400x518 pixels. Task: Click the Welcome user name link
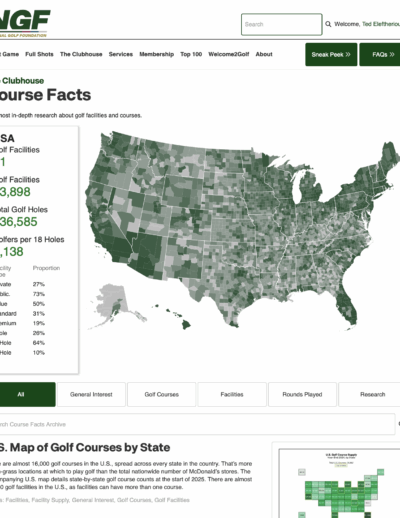[x=381, y=24]
